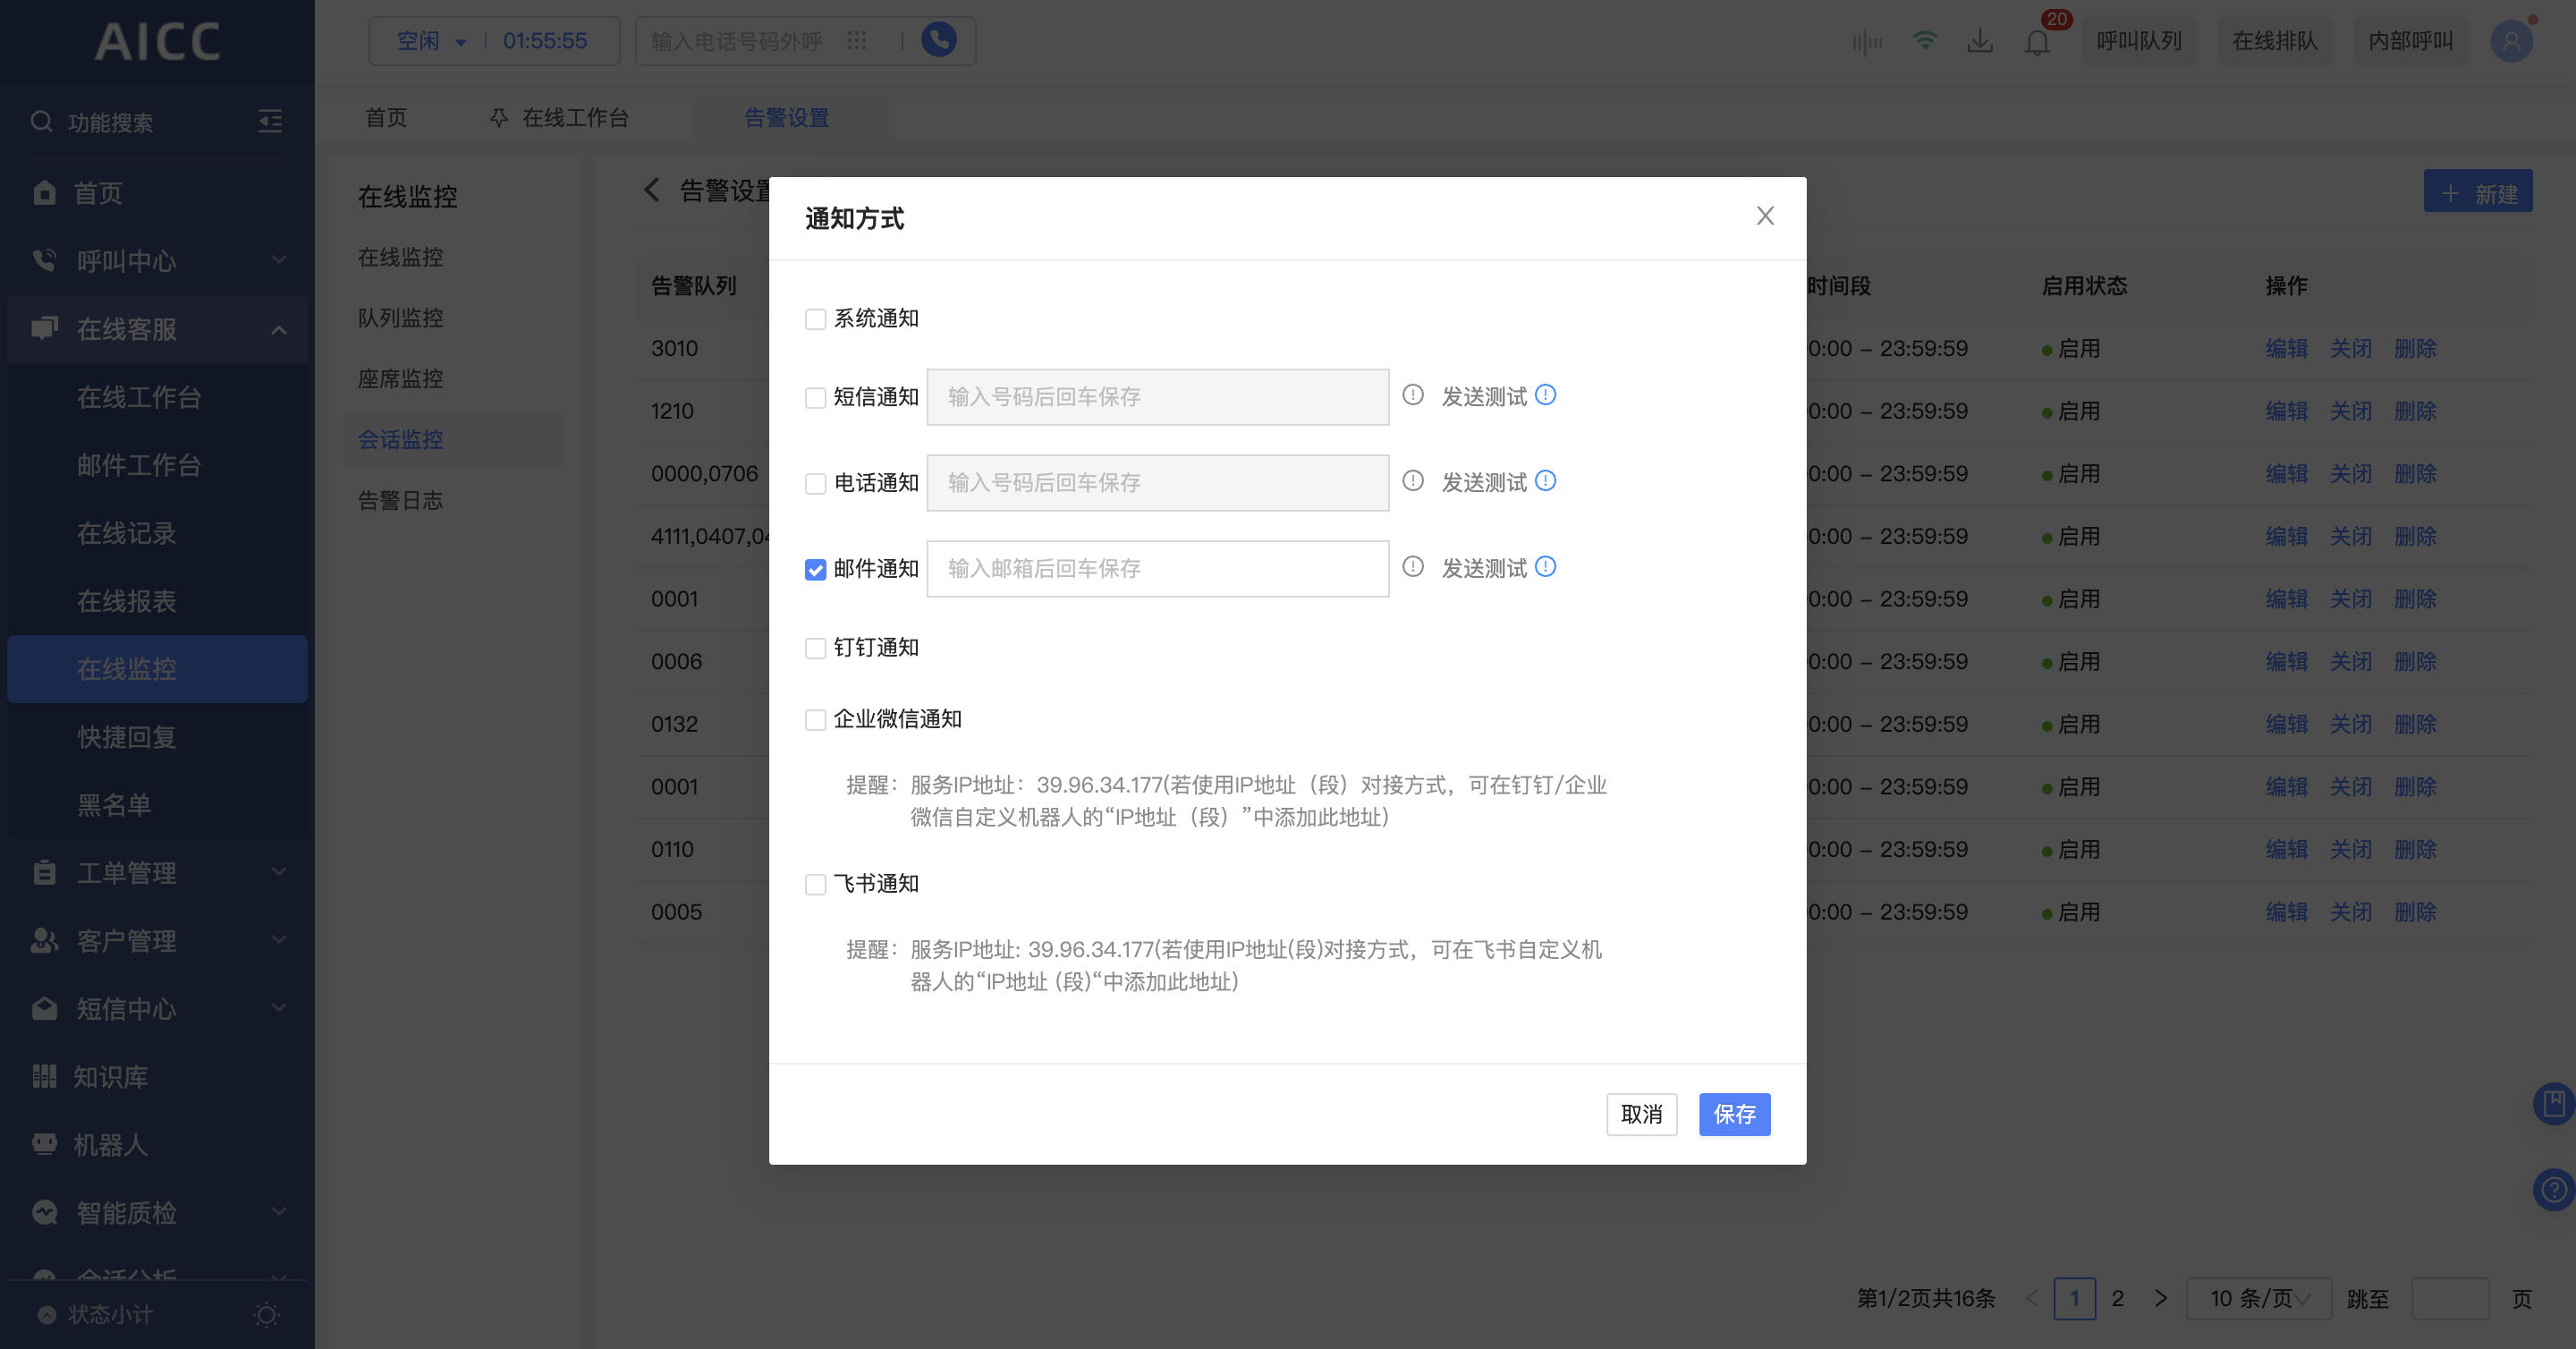Toggle theme with the sun icon

(x=266, y=1314)
